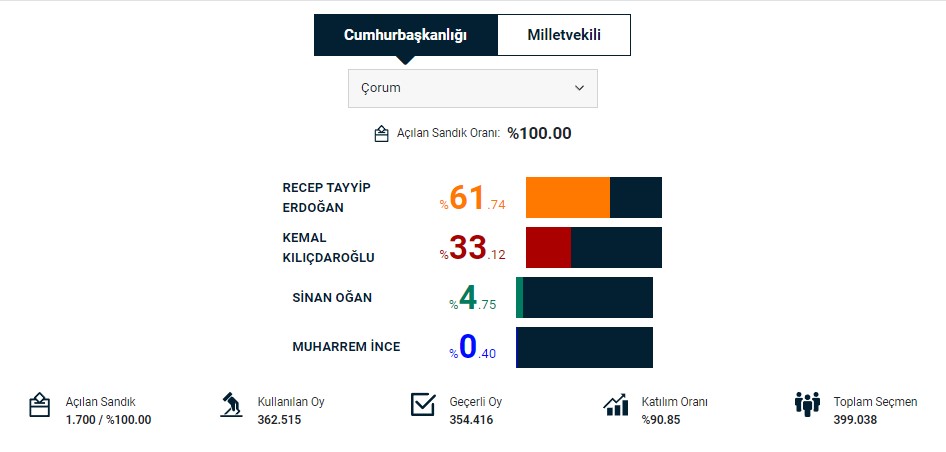The image size is (946, 452).
Task: Switch to the Milletvekili tab
Action: tap(563, 35)
